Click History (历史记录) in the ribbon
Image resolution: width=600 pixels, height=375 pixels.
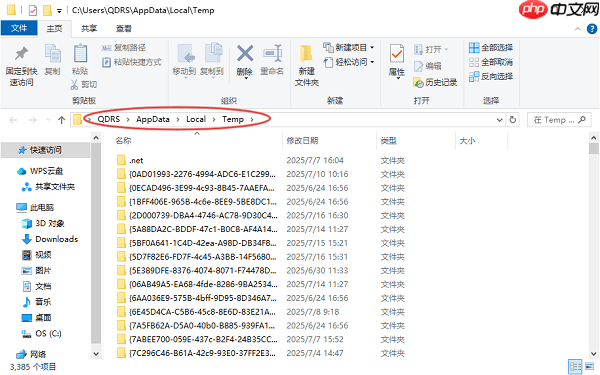(435, 82)
